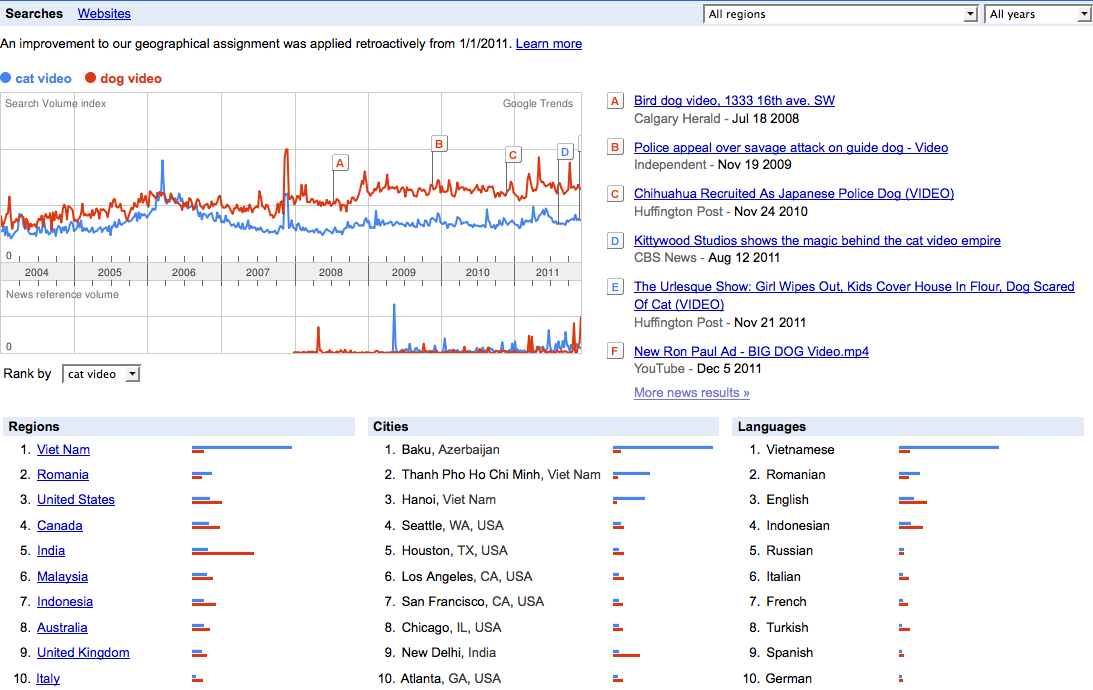Open New Ron Paul Ad BIG DOG video
1093x690 pixels.
pyautogui.click(x=751, y=351)
